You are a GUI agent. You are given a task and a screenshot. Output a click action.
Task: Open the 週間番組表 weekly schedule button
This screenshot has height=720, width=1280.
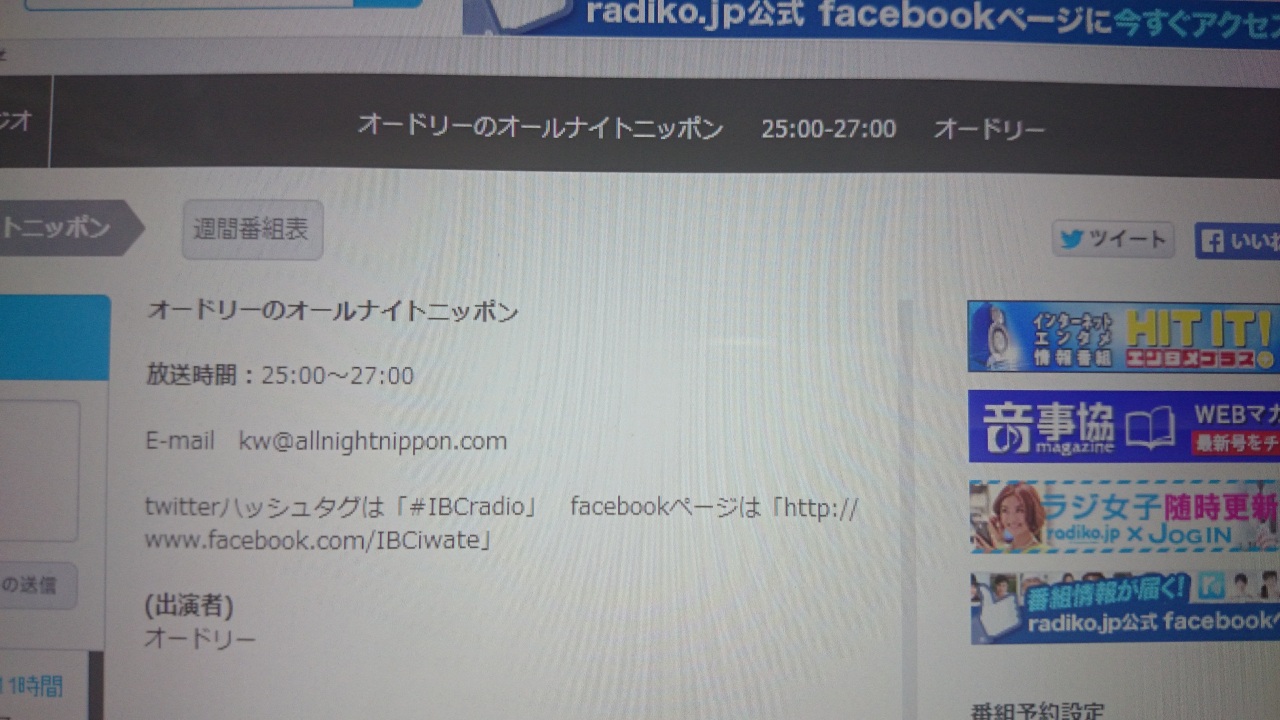tap(252, 230)
